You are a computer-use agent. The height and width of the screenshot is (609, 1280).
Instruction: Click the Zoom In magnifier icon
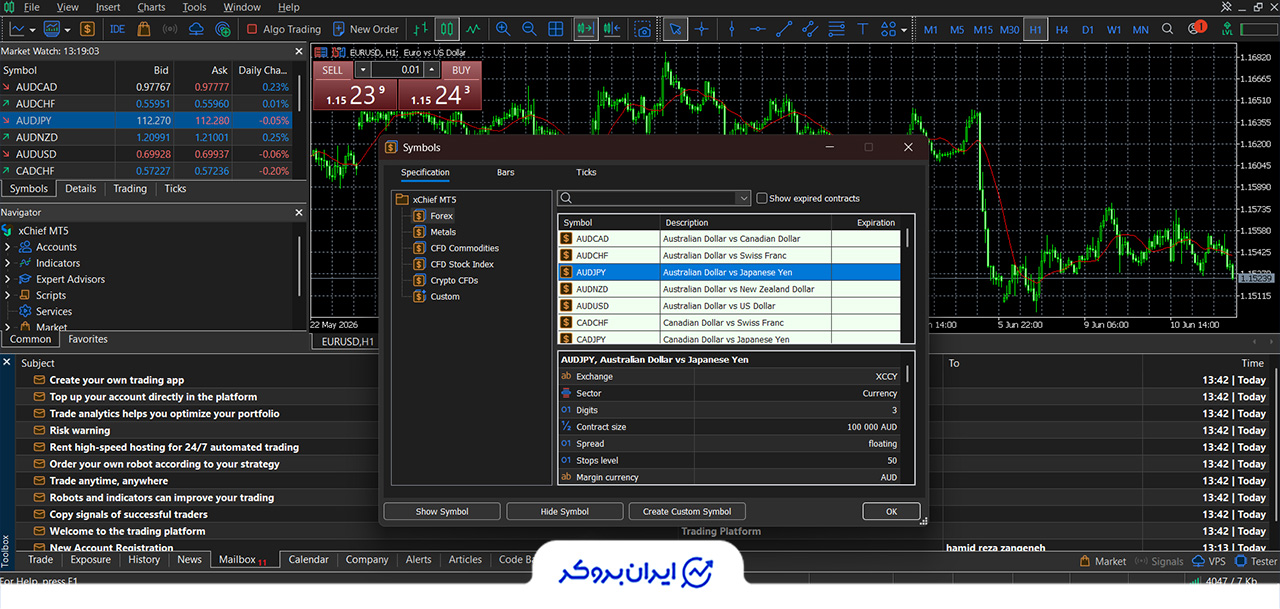[x=503, y=29]
